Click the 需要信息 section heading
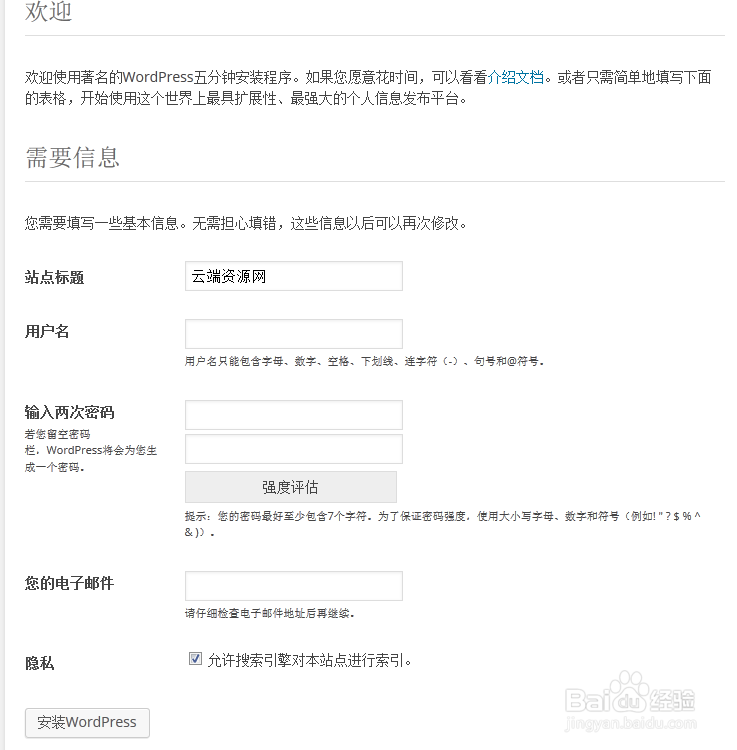 coord(72,157)
